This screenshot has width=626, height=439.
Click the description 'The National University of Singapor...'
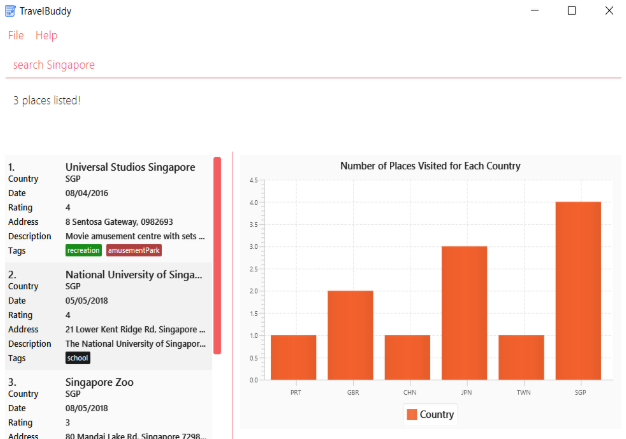coord(136,344)
